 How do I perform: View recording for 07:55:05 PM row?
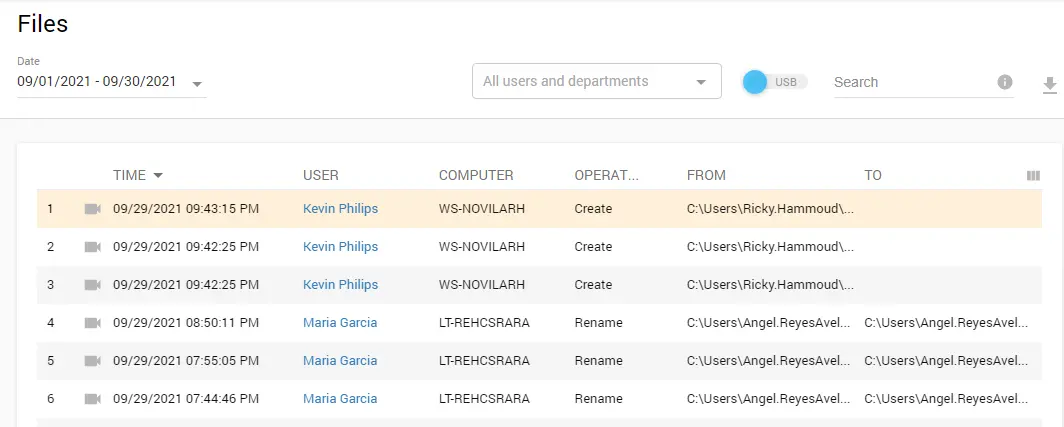click(x=92, y=361)
